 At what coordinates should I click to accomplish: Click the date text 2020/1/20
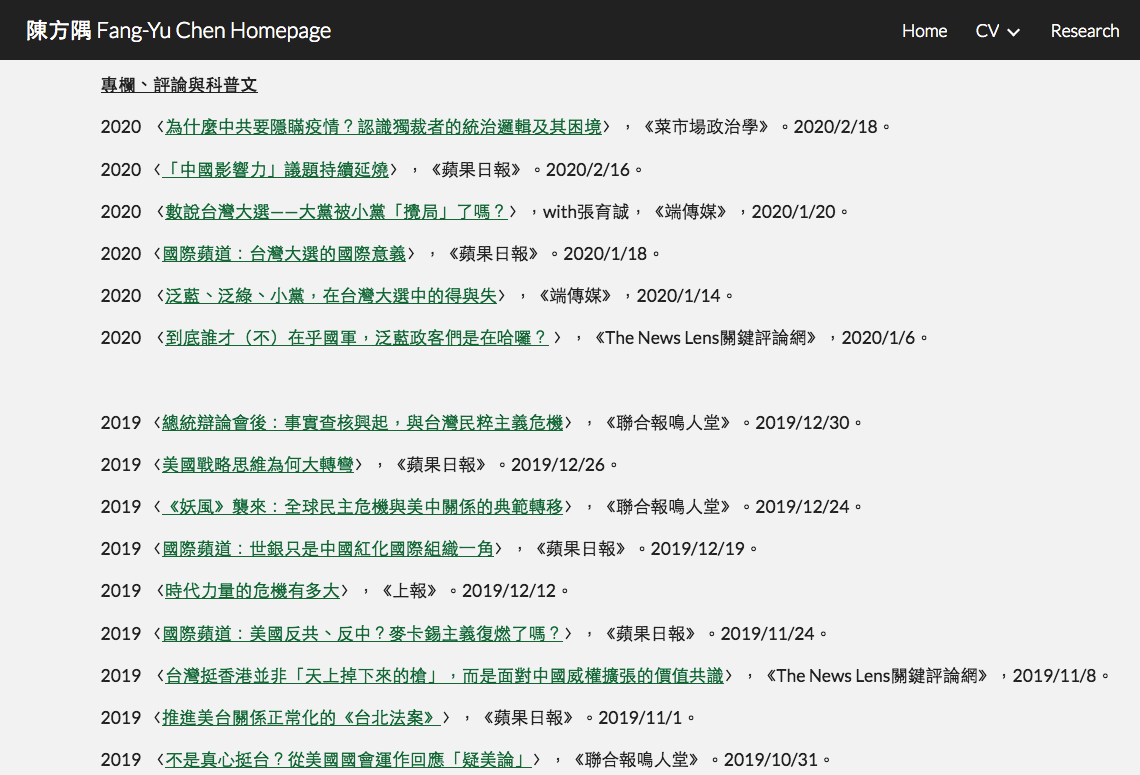[x=793, y=212]
